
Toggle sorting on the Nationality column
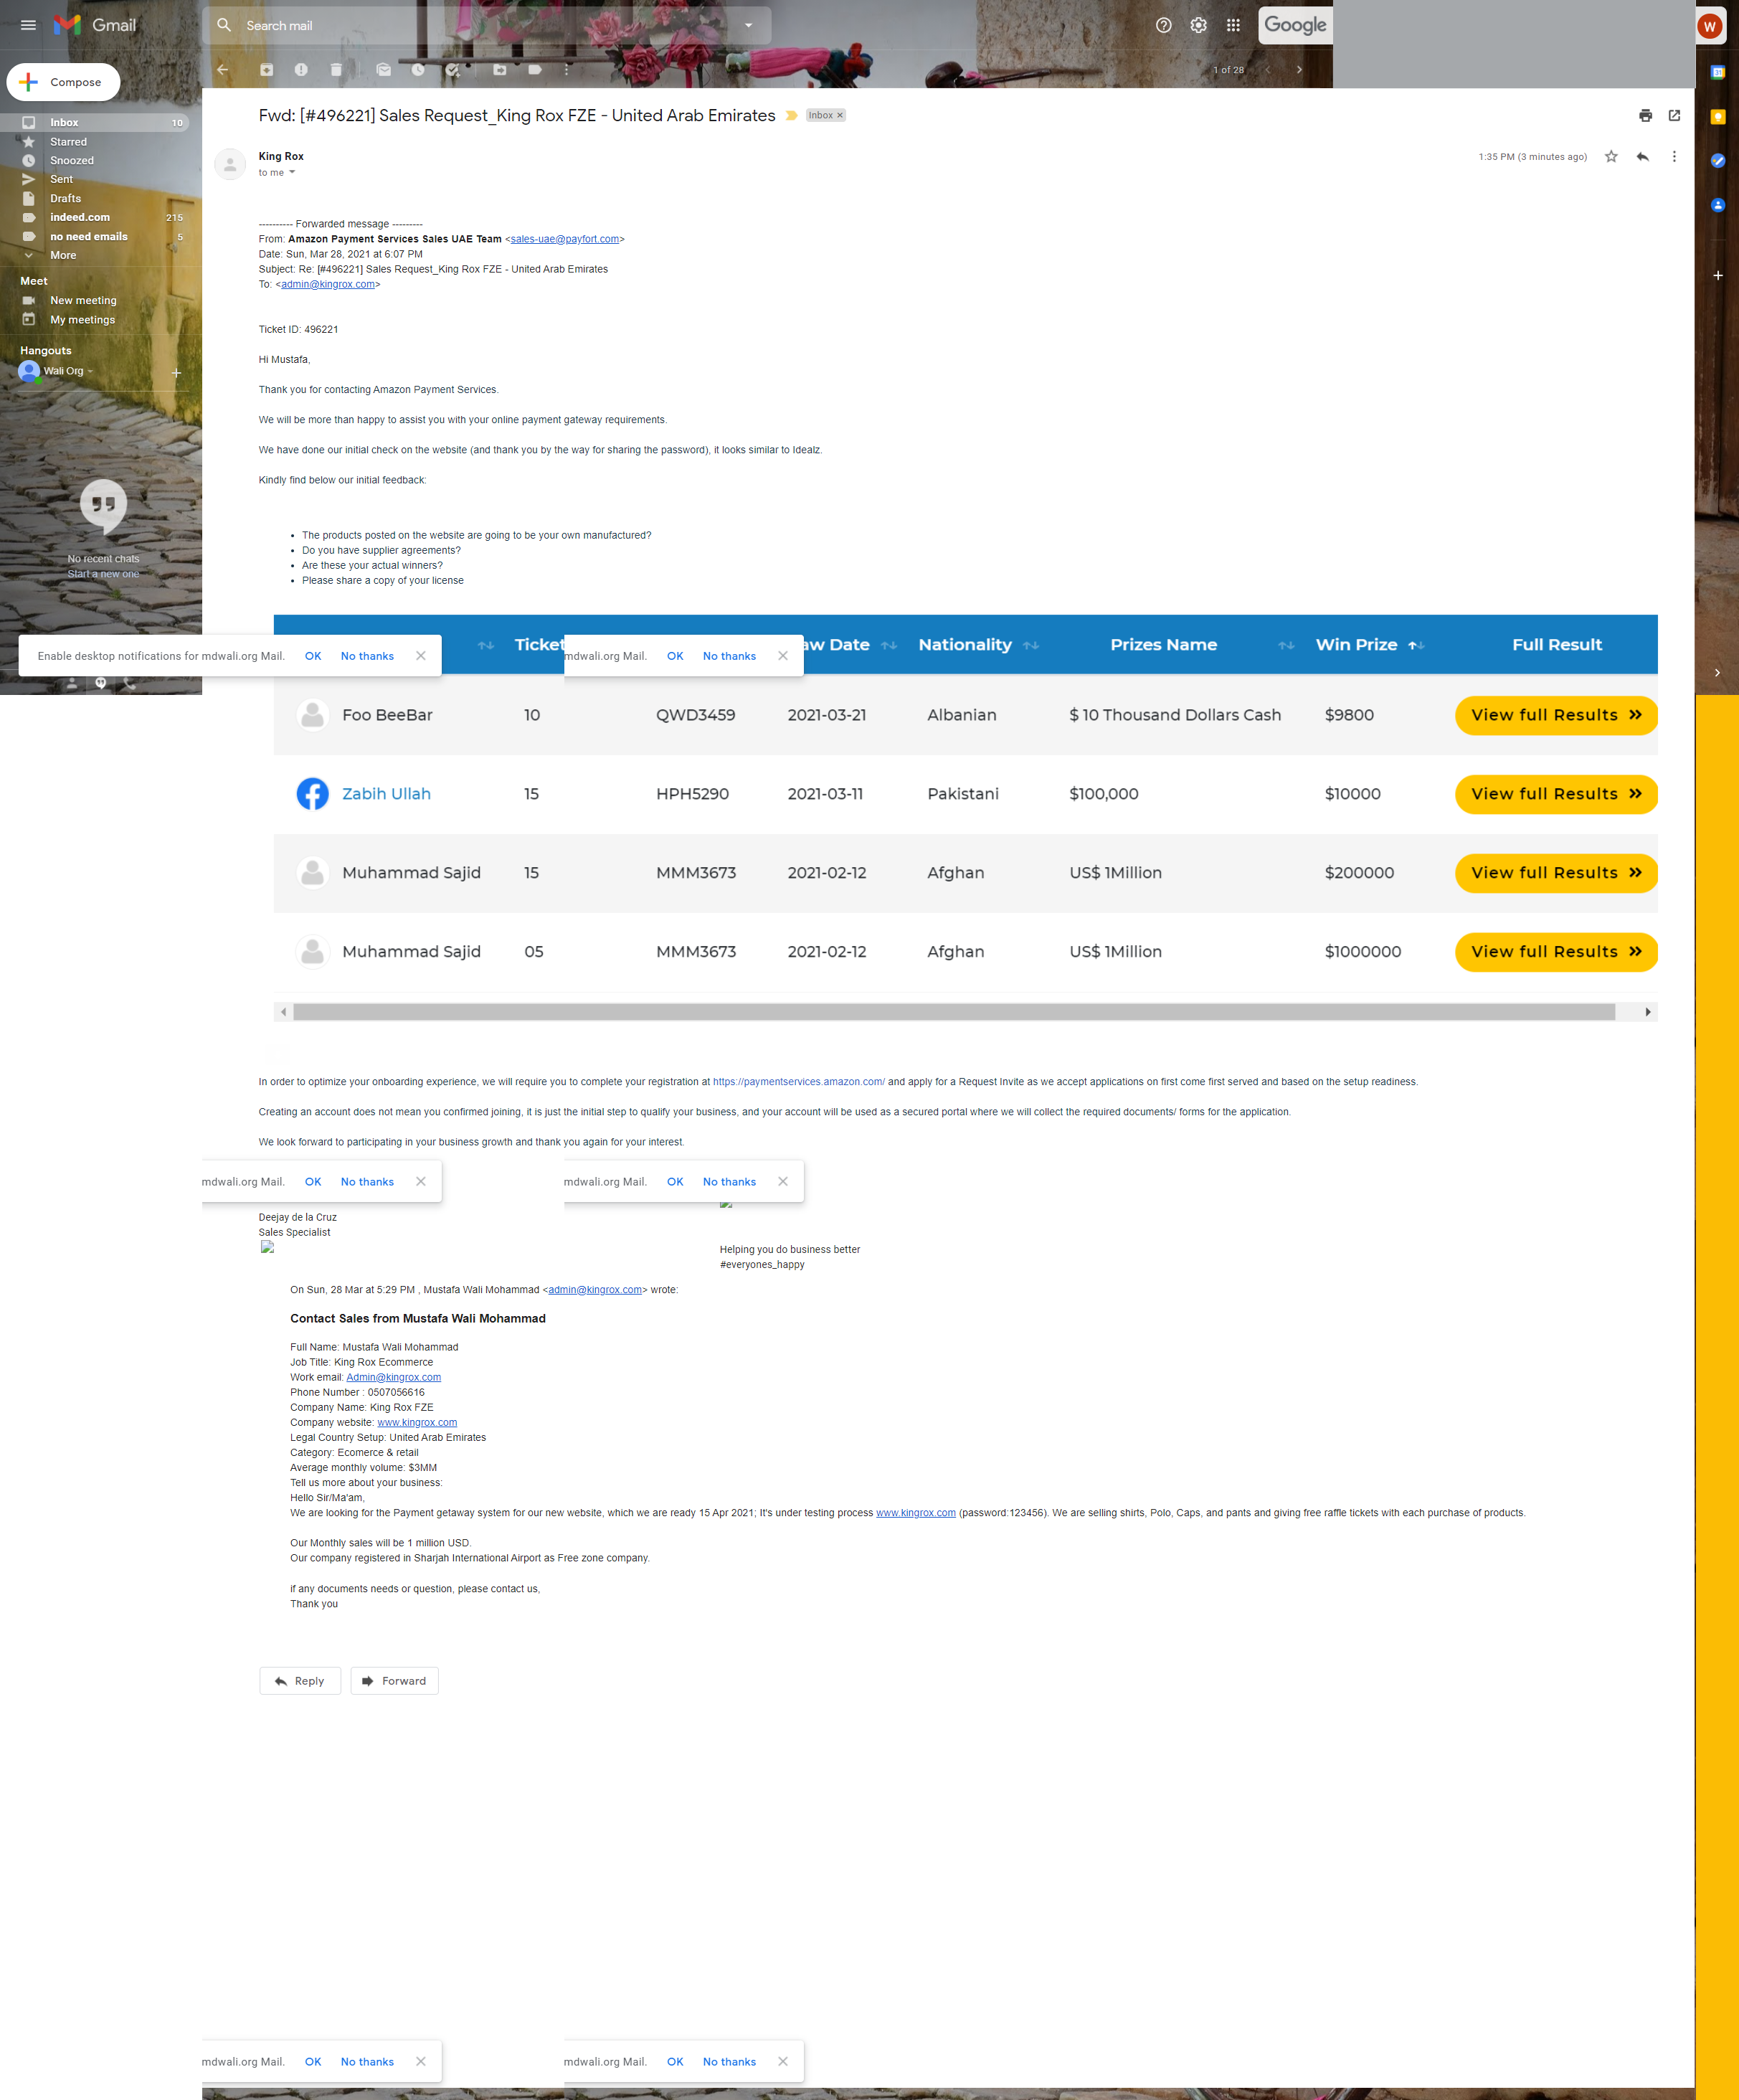pyautogui.click(x=1031, y=646)
